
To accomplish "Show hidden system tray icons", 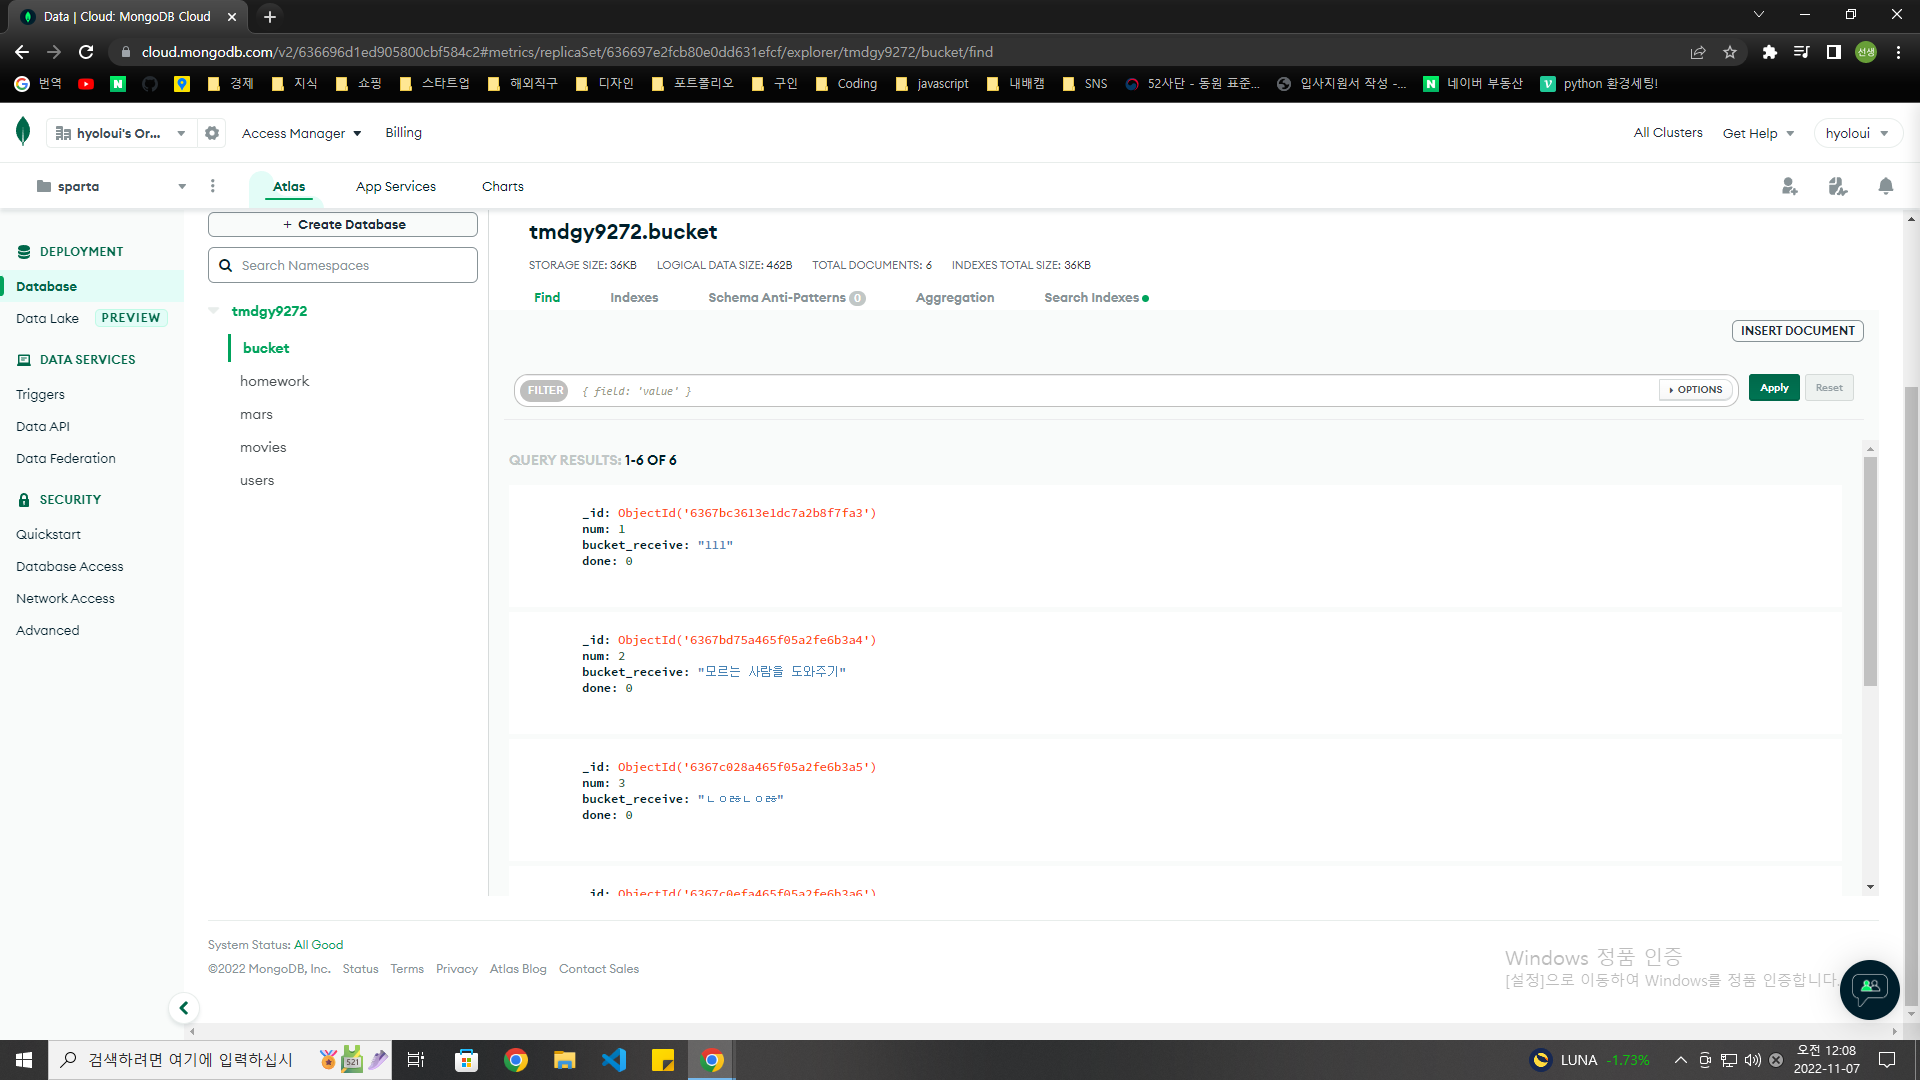I will pos(1681,1060).
